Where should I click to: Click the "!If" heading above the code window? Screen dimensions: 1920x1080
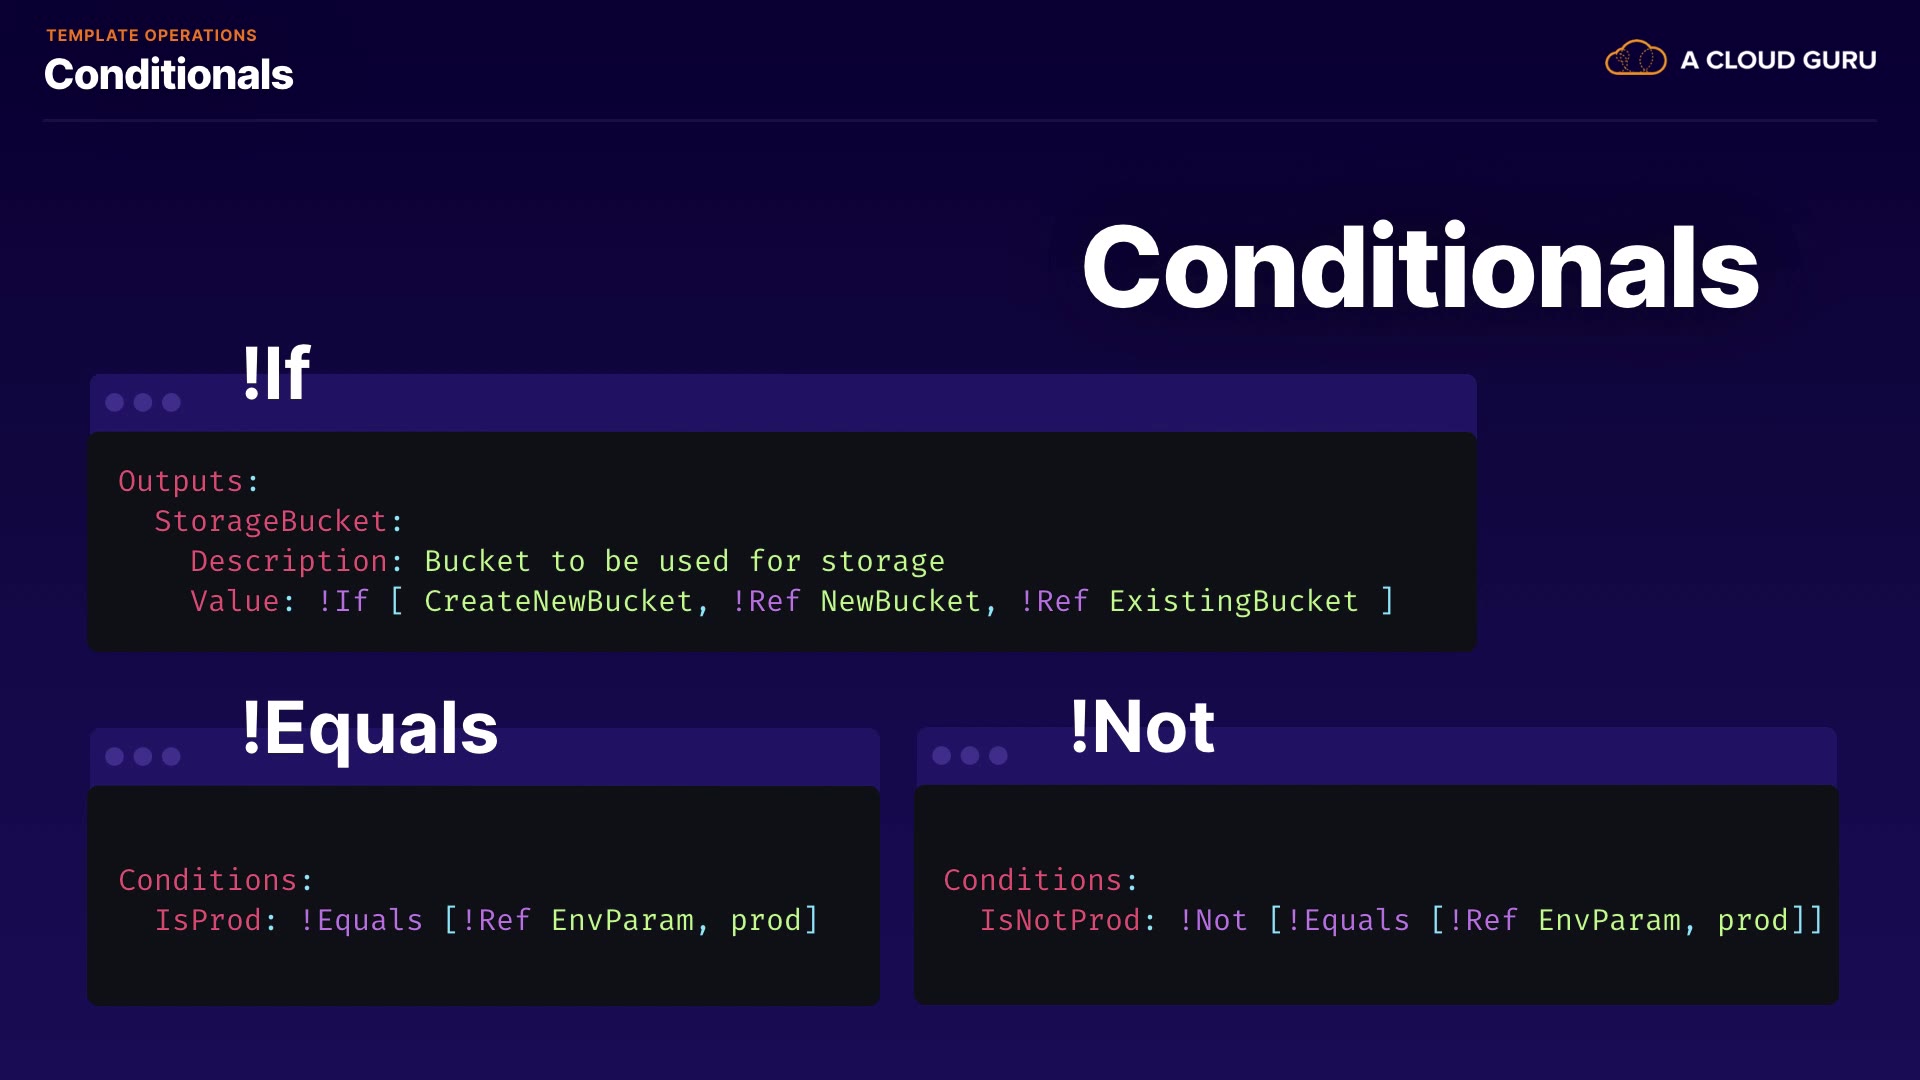276,373
